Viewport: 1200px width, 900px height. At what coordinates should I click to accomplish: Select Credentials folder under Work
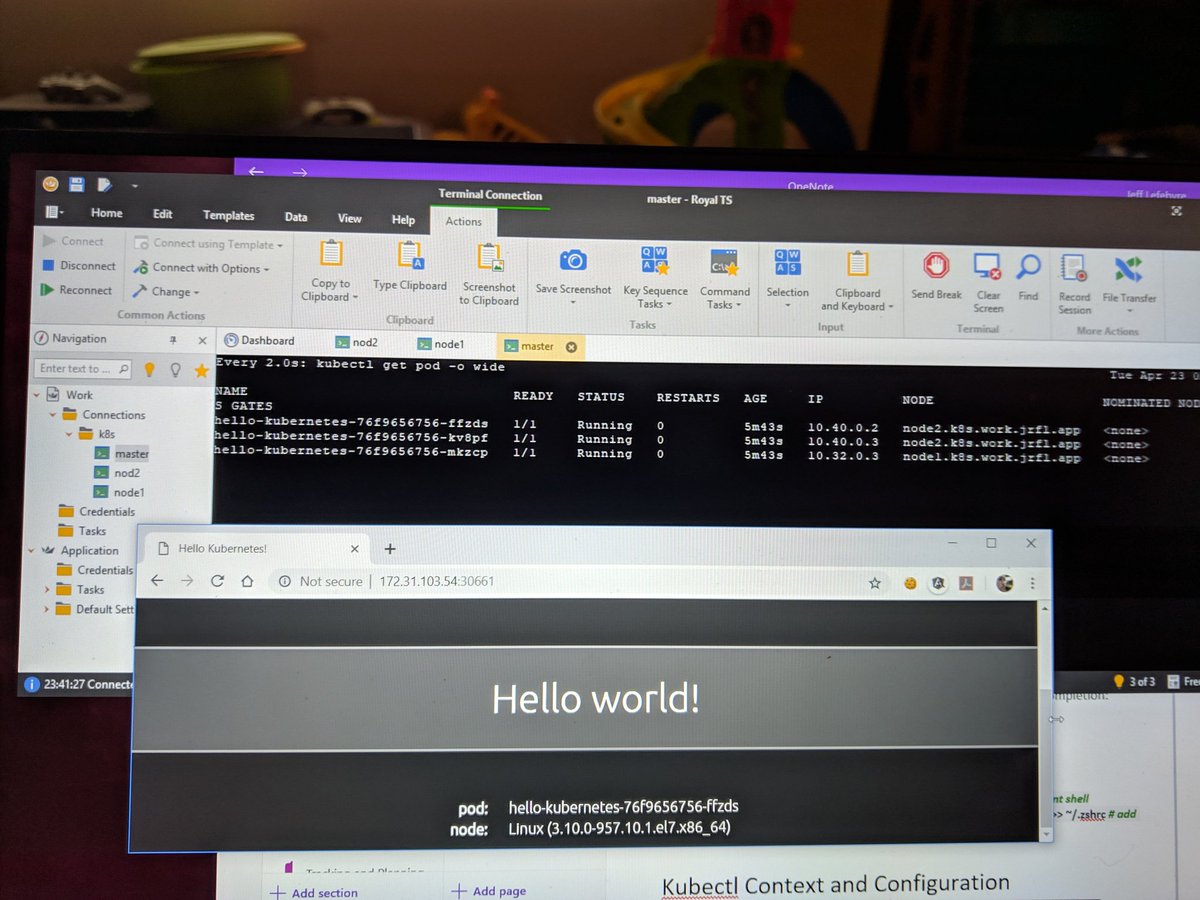[96, 512]
